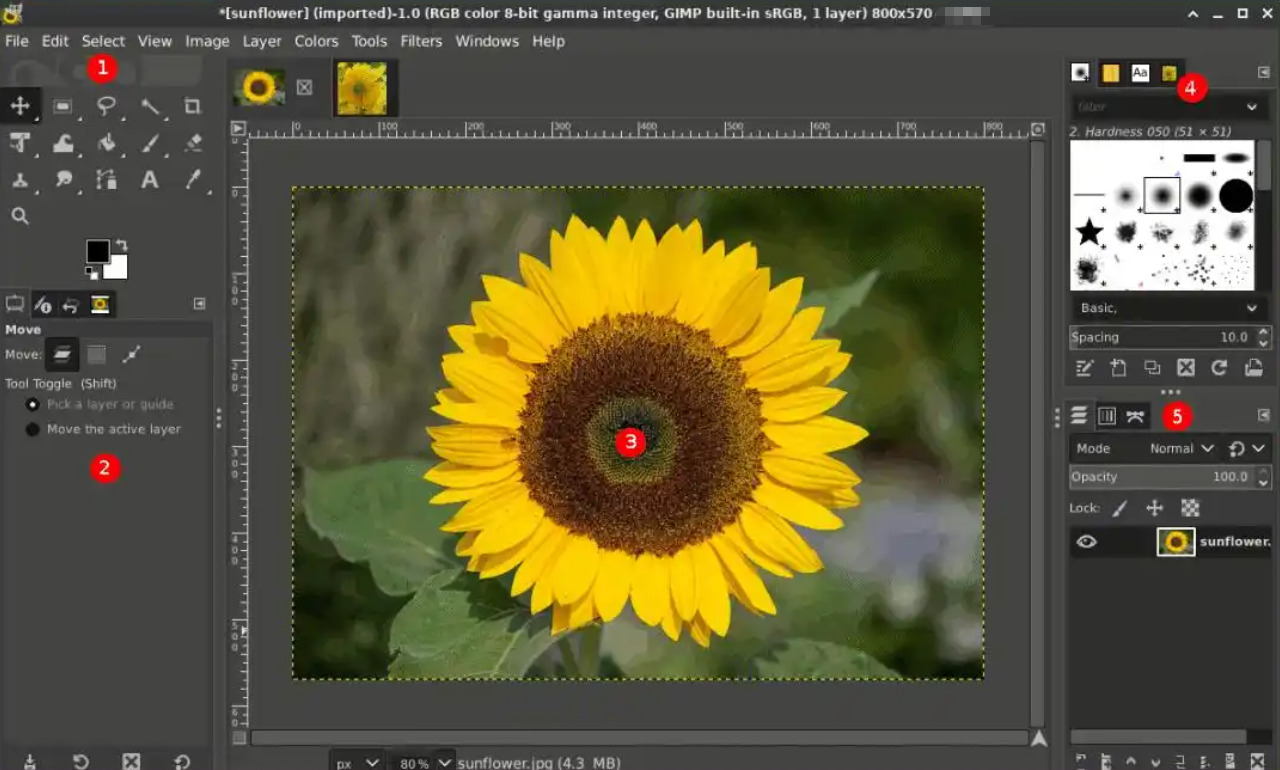Open brush as image

coord(1253,368)
